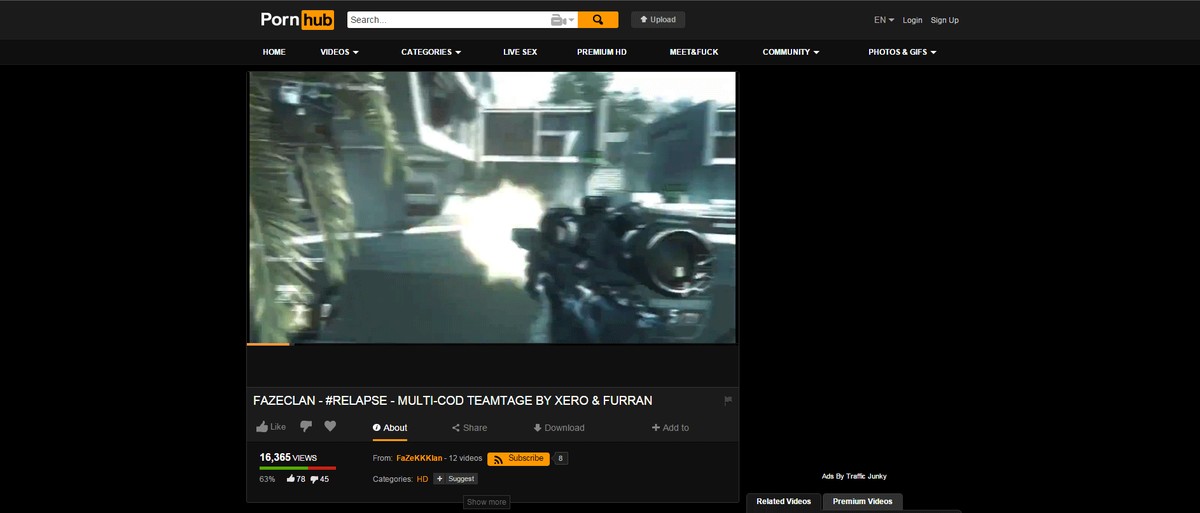Image resolution: width=1200 pixels, height=513 pixels.
Task: Click the orange Subscribe button
Action: pos(518,459)
